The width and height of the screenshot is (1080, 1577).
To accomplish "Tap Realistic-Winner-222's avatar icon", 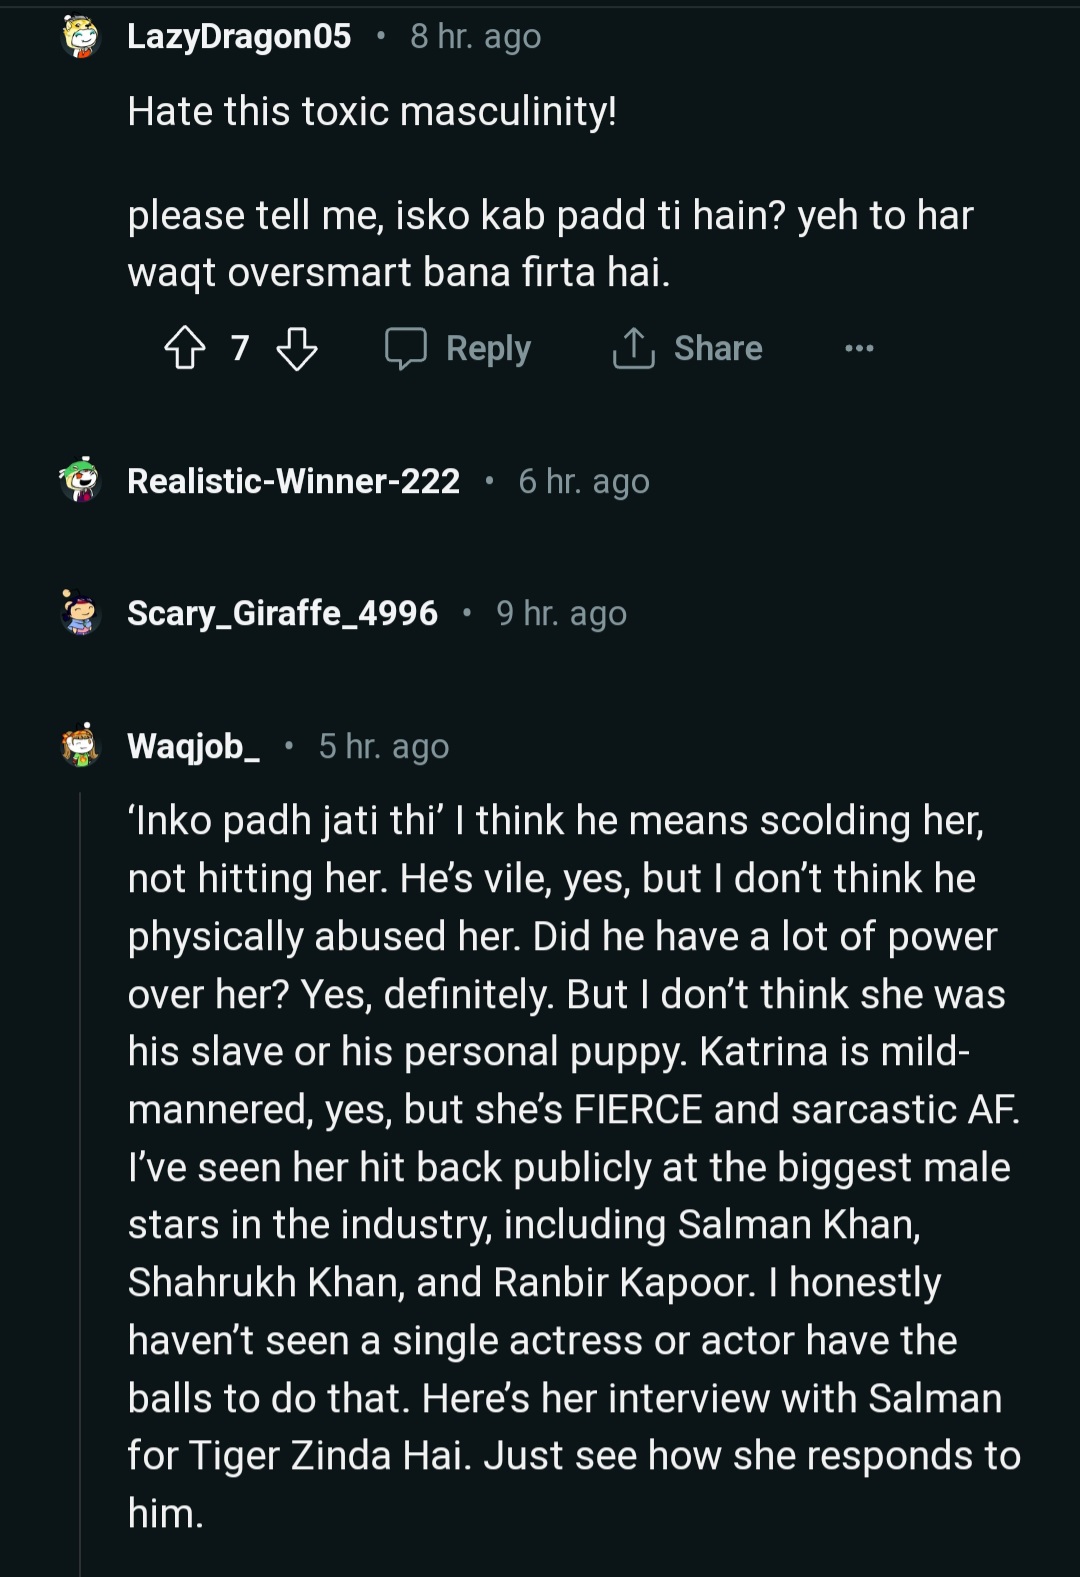I will [x=81, y=481].
